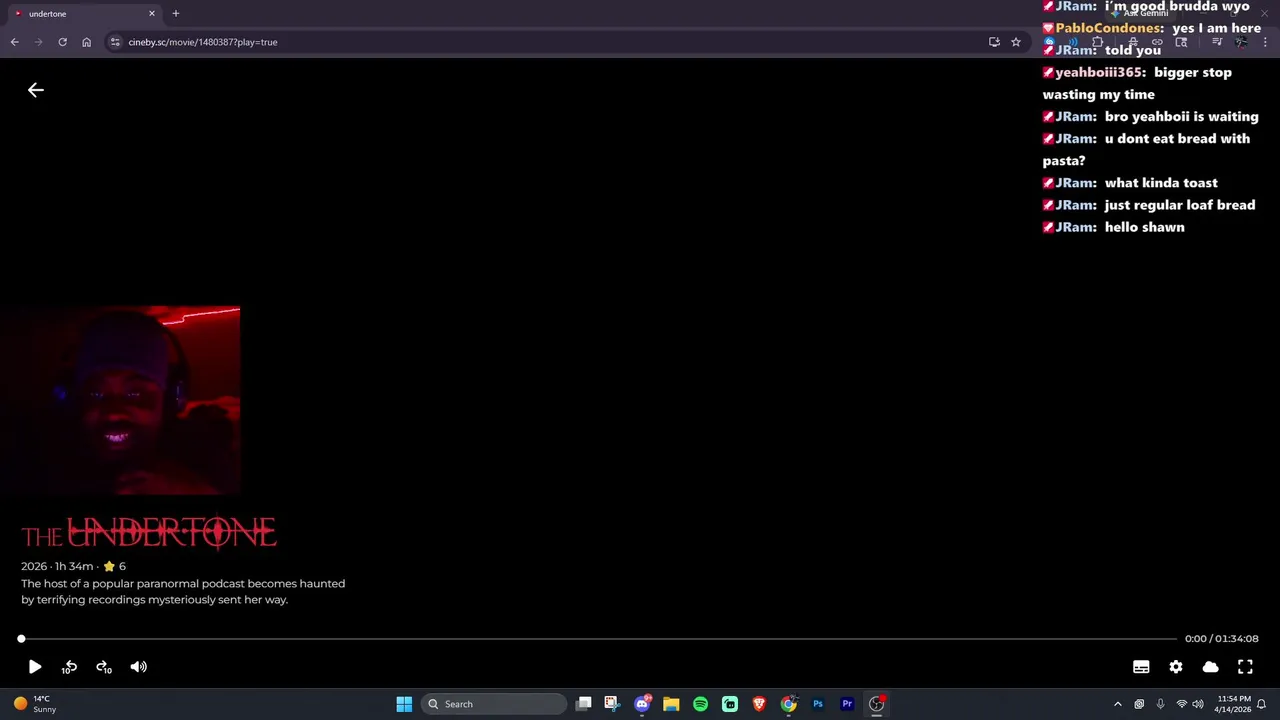Open the notifications bell in taskbar
The height and width of the screenshot is (720, 1280).
pos(1262,704)
